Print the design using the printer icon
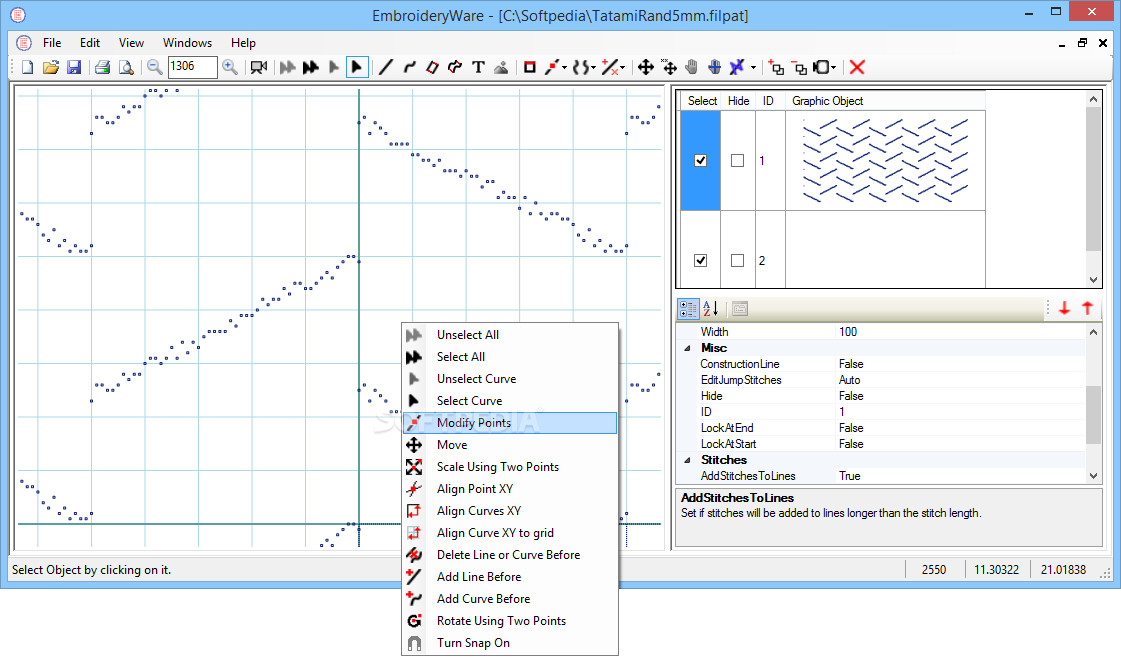The height and width of the screenshot is (657, 1121). [x=103, y=67]
